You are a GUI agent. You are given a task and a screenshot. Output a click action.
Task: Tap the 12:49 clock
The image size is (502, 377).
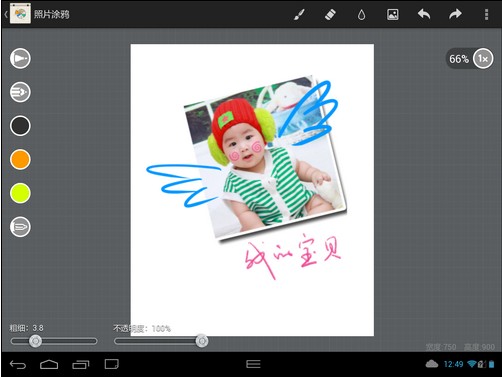453,364
